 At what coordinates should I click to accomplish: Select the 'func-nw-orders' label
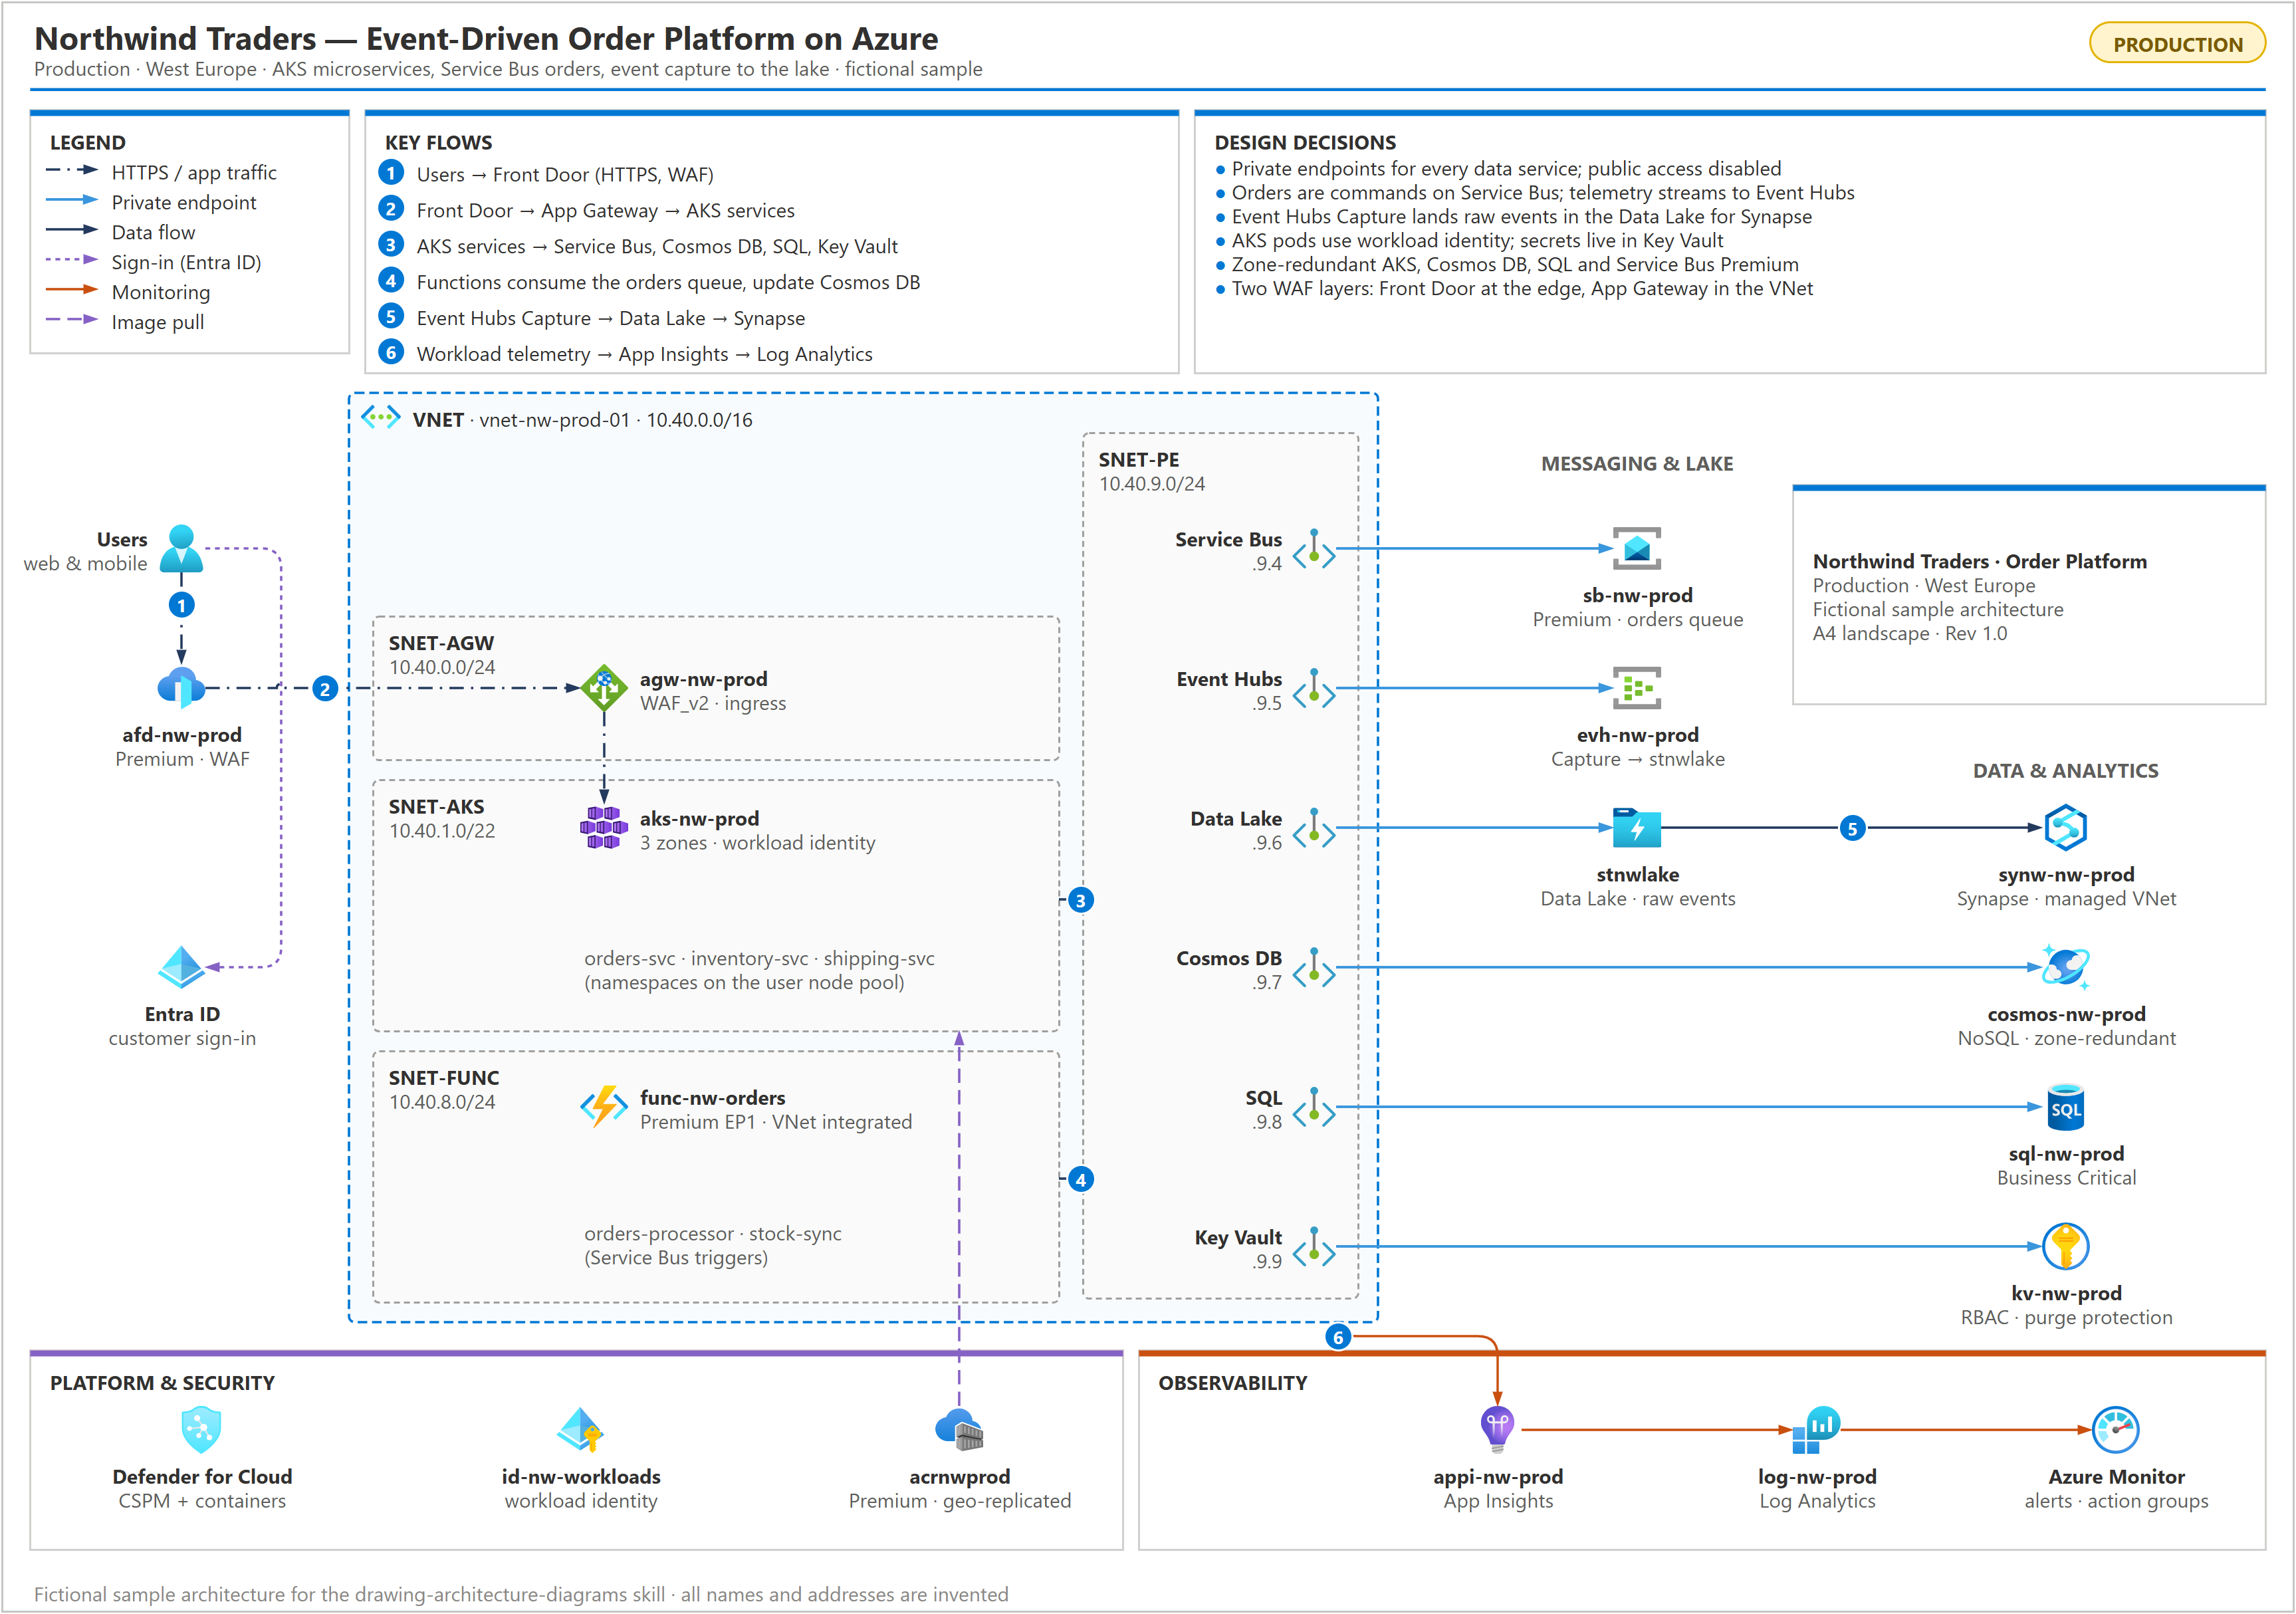[x=713, y=1098]
